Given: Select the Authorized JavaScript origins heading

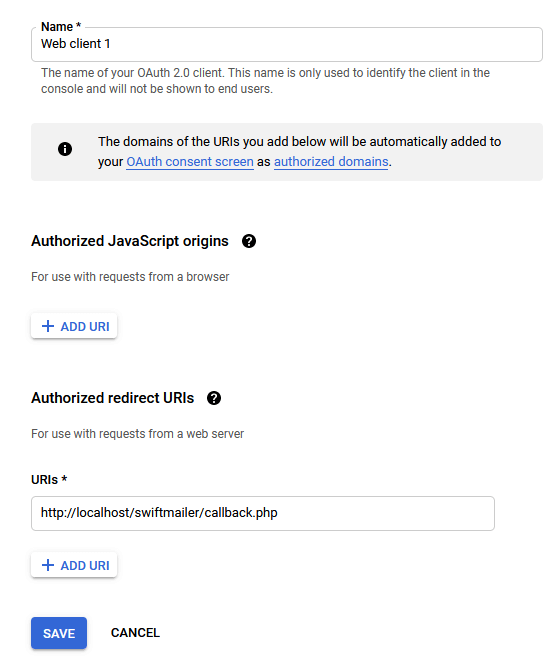Looking at the screenshot, I should (x=130, y=241).
